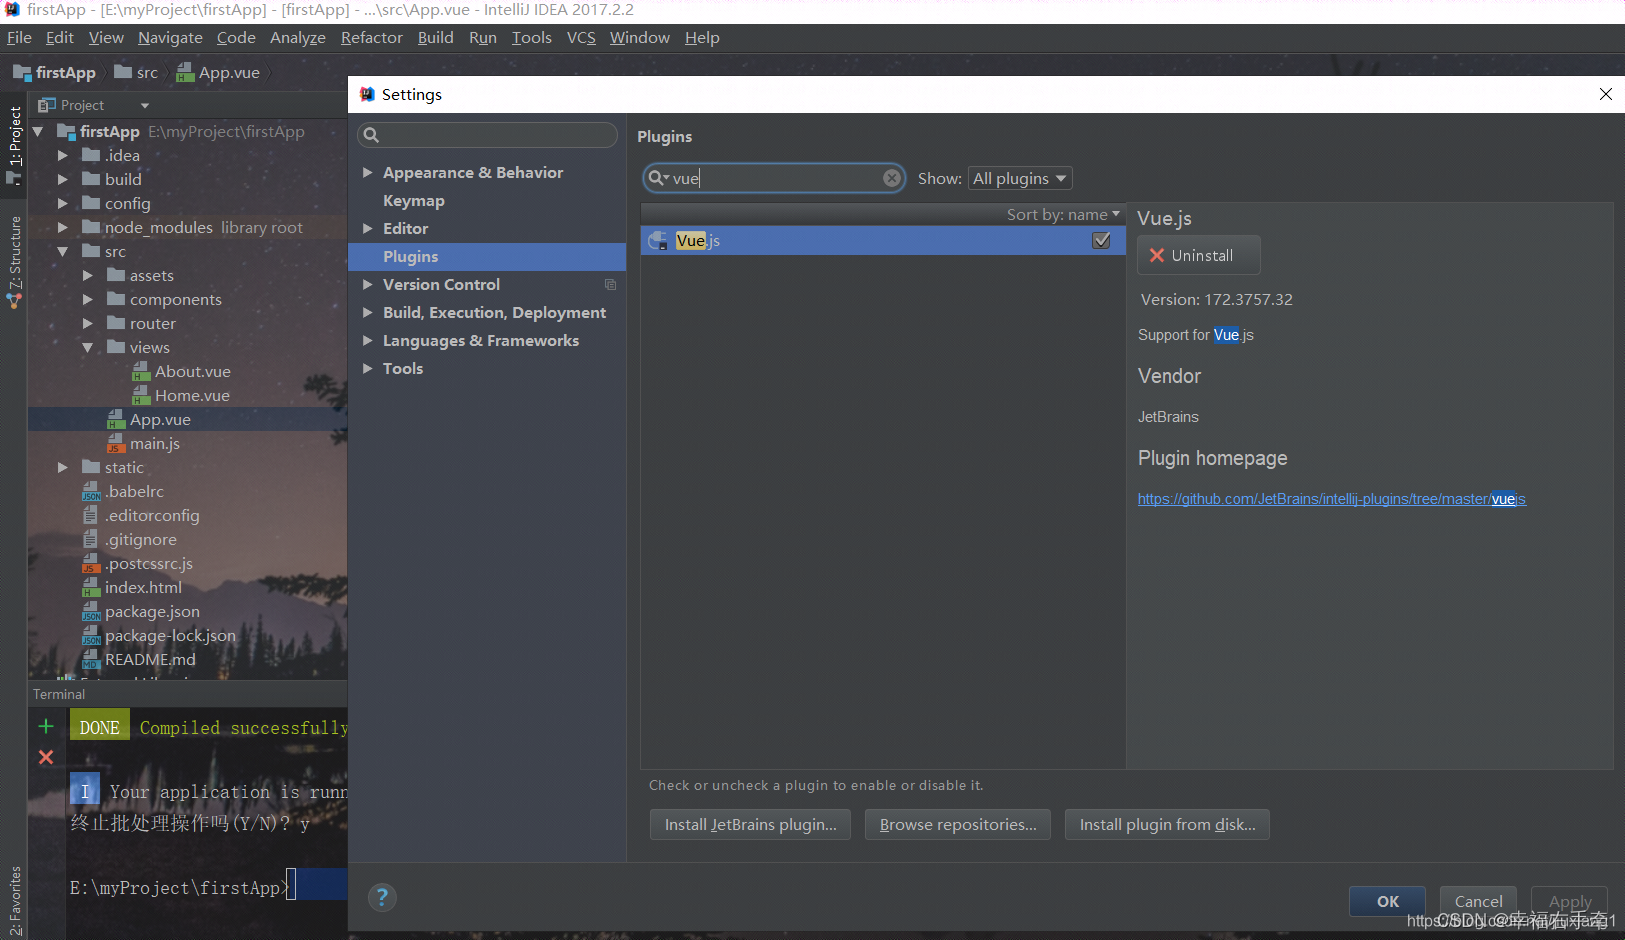This screenshot has width=1625, height=940.
Task: Expand Build, Execution, Deployment section
Action: (367, 312)
